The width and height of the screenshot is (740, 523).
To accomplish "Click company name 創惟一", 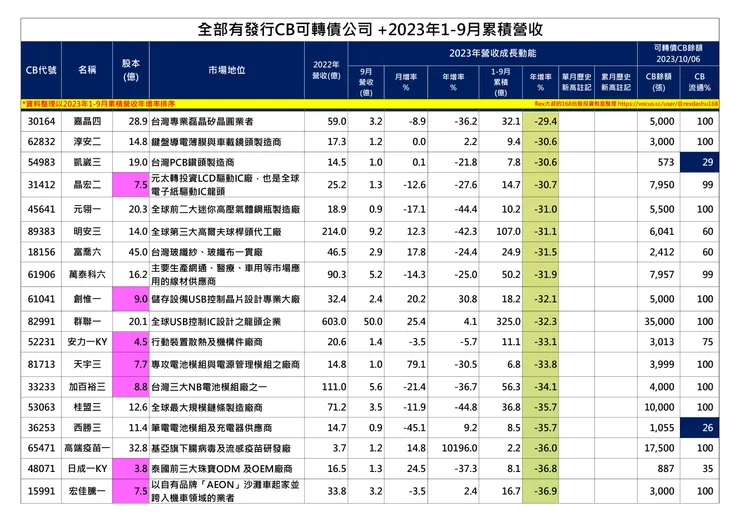I will point(87,299).
